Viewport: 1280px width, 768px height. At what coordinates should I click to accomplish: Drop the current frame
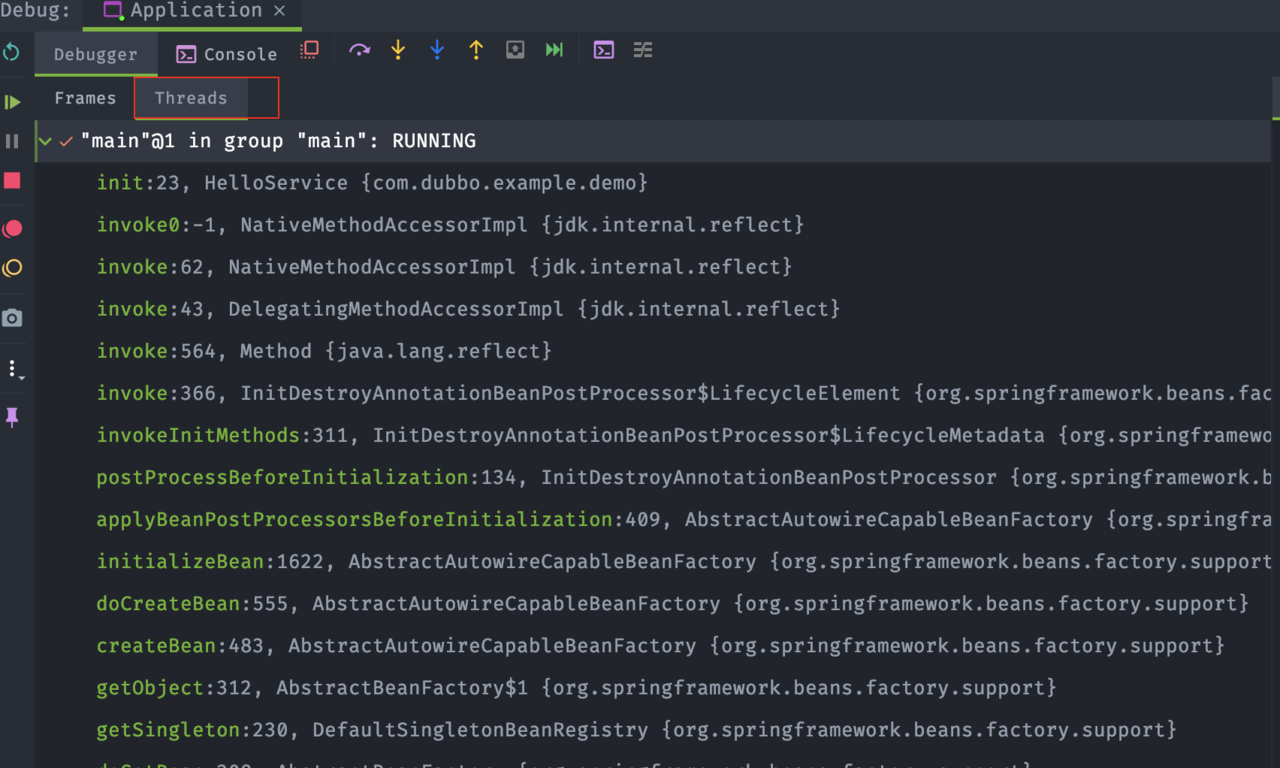[x=515, y=50]
